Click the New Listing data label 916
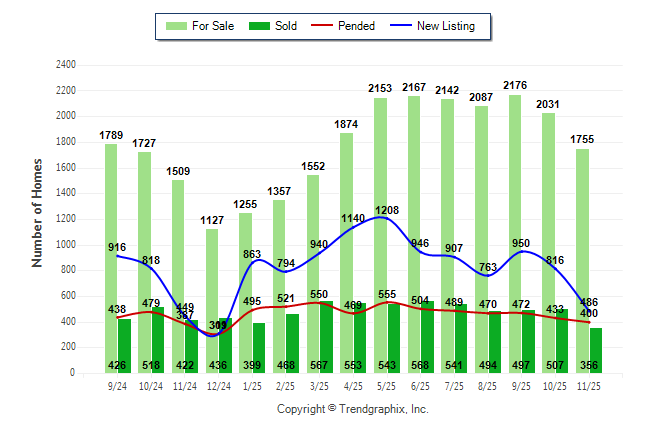This screenshot has height=434, width=646. coord(118,247)
